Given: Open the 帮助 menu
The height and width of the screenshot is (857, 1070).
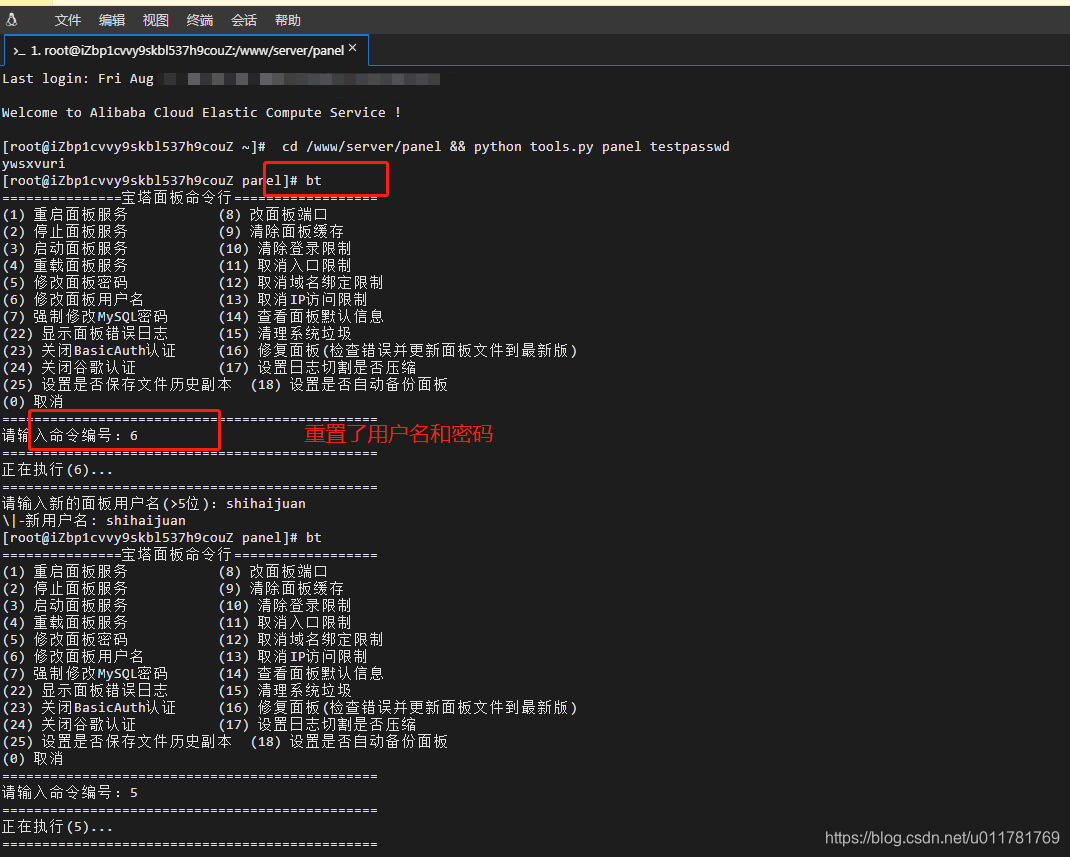Looking at the screenshot, I should point(287,20).
